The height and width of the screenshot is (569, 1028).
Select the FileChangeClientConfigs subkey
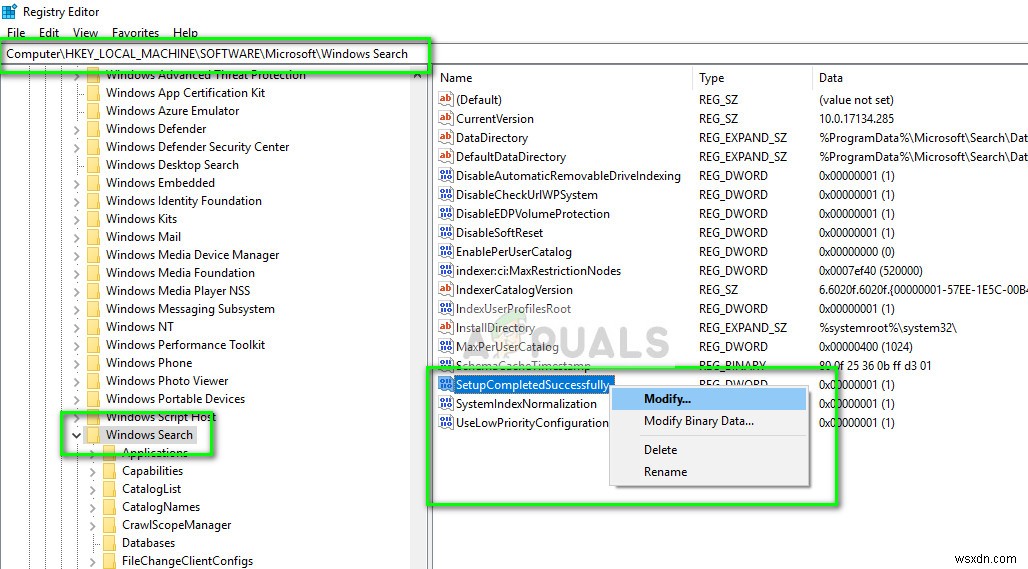click(x=188, y=560)
